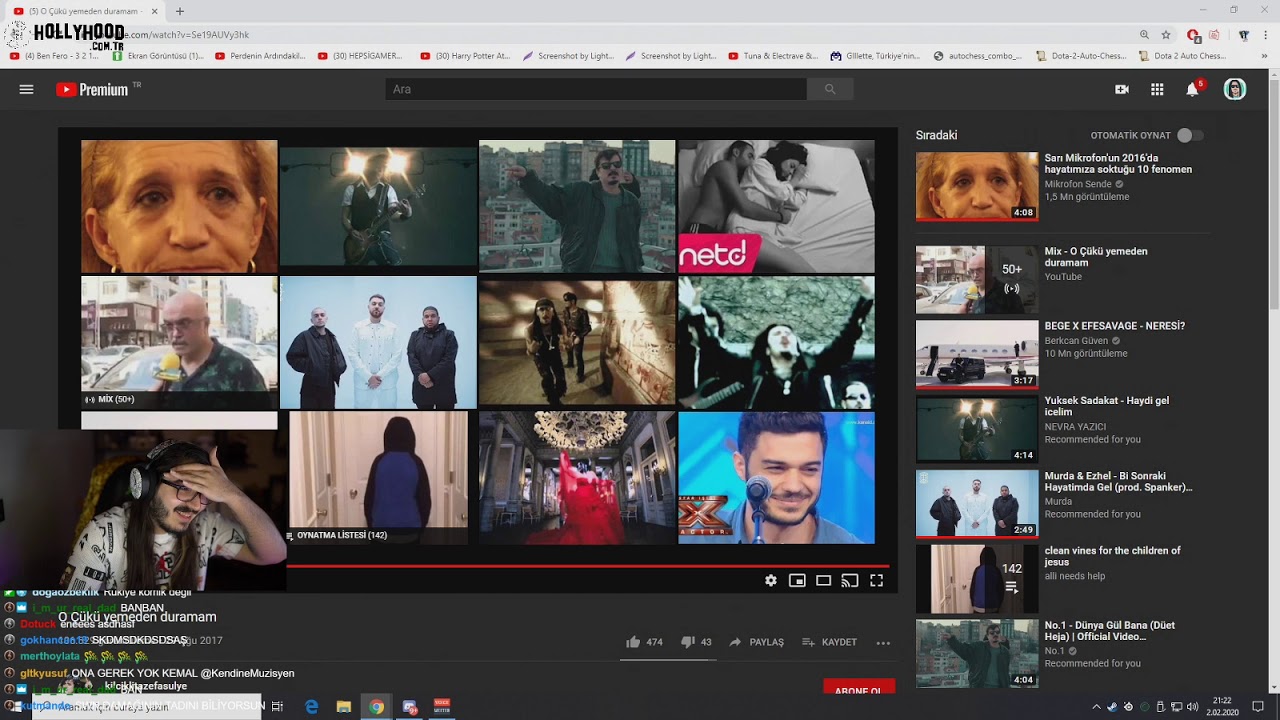Viewport: 1280px width, 720px height.
Task: Open the Dota-2-Auto-Chess bookmark
Action: pyautogui.click(x=1082, y=56)
